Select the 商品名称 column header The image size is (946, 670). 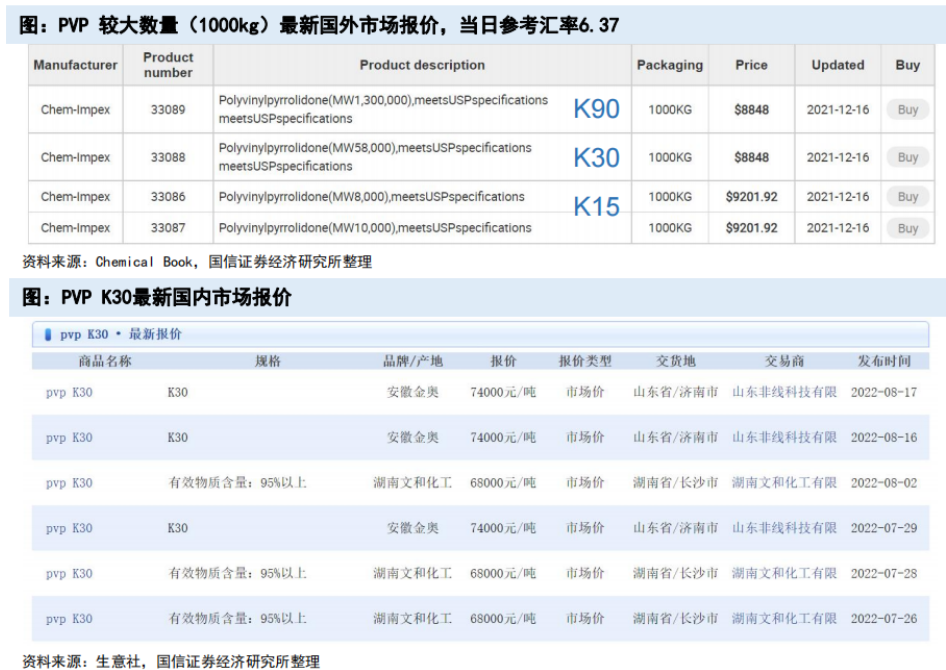pos(105,361)
